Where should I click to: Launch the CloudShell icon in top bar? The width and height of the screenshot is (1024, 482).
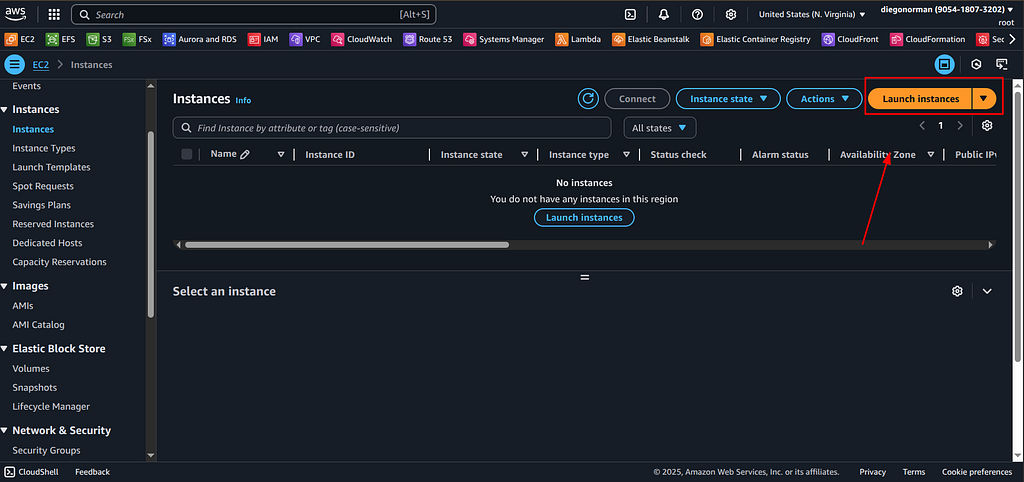click(x=630, y=14)
